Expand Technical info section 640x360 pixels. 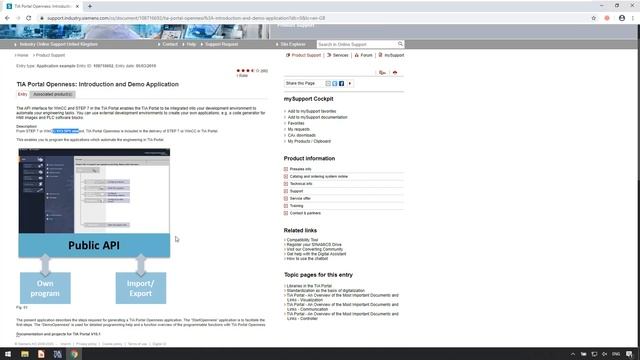coord(301,184)
